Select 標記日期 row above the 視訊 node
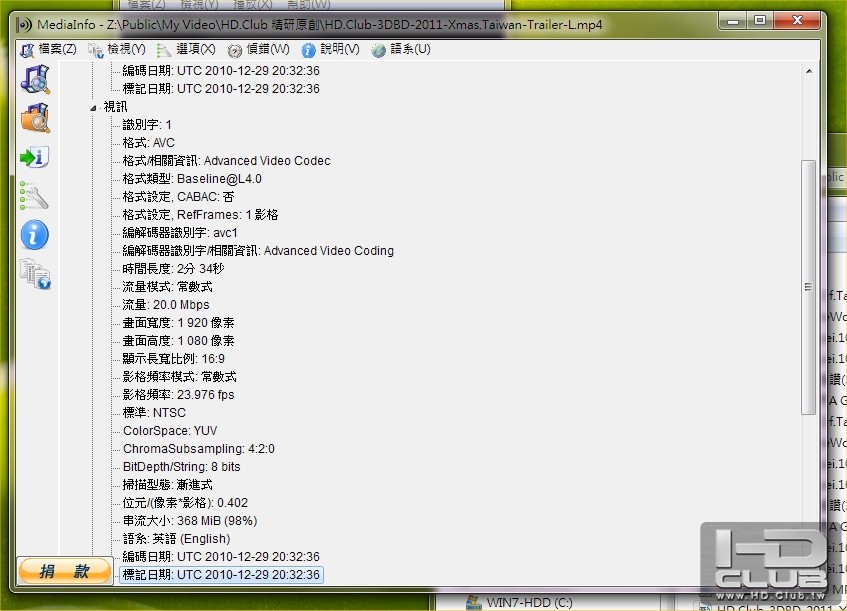847x611 pixels. (x=221, y=89)
